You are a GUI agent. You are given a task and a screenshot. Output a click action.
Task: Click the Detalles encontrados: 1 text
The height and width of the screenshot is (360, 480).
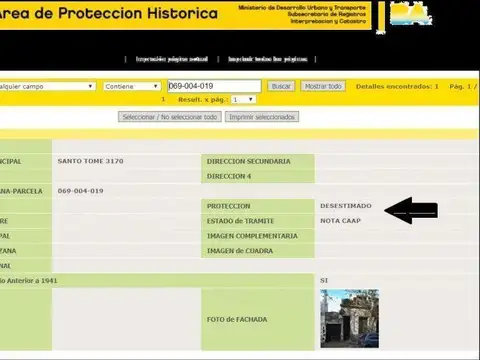[397, 86]
